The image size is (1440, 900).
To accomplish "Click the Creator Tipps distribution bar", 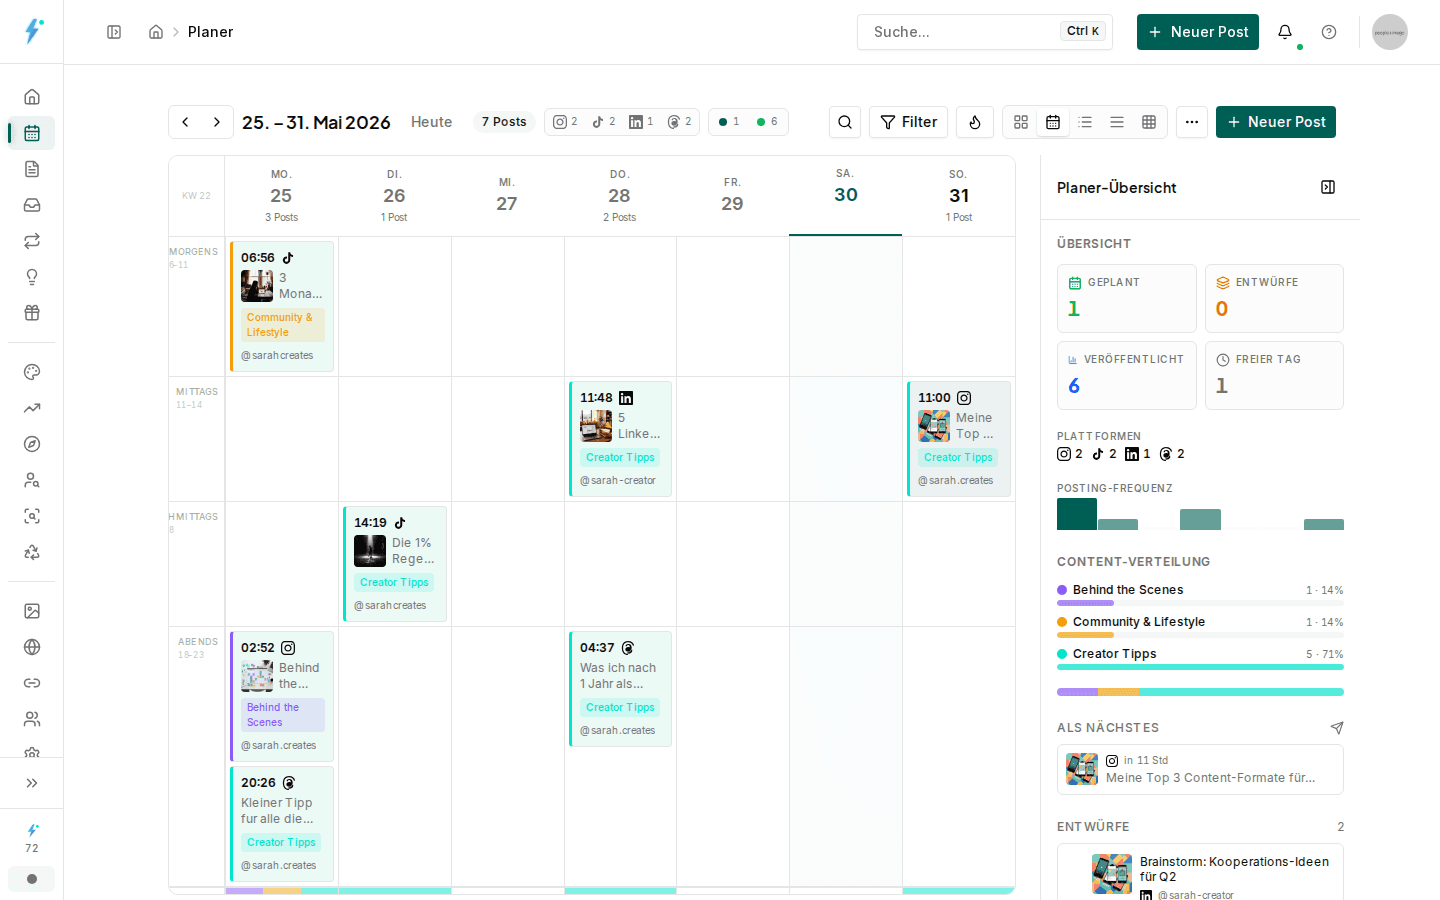I will pyautogui.click(x=1200, y=667).
